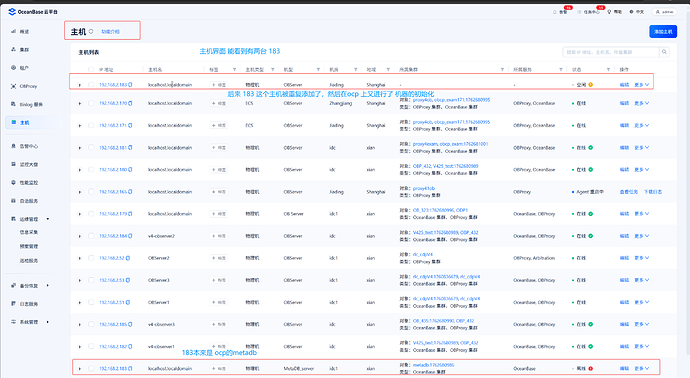Copy IP 192.168.2.165 via copy icon
This screenshot has height=378, width=690.
point(130,192)
